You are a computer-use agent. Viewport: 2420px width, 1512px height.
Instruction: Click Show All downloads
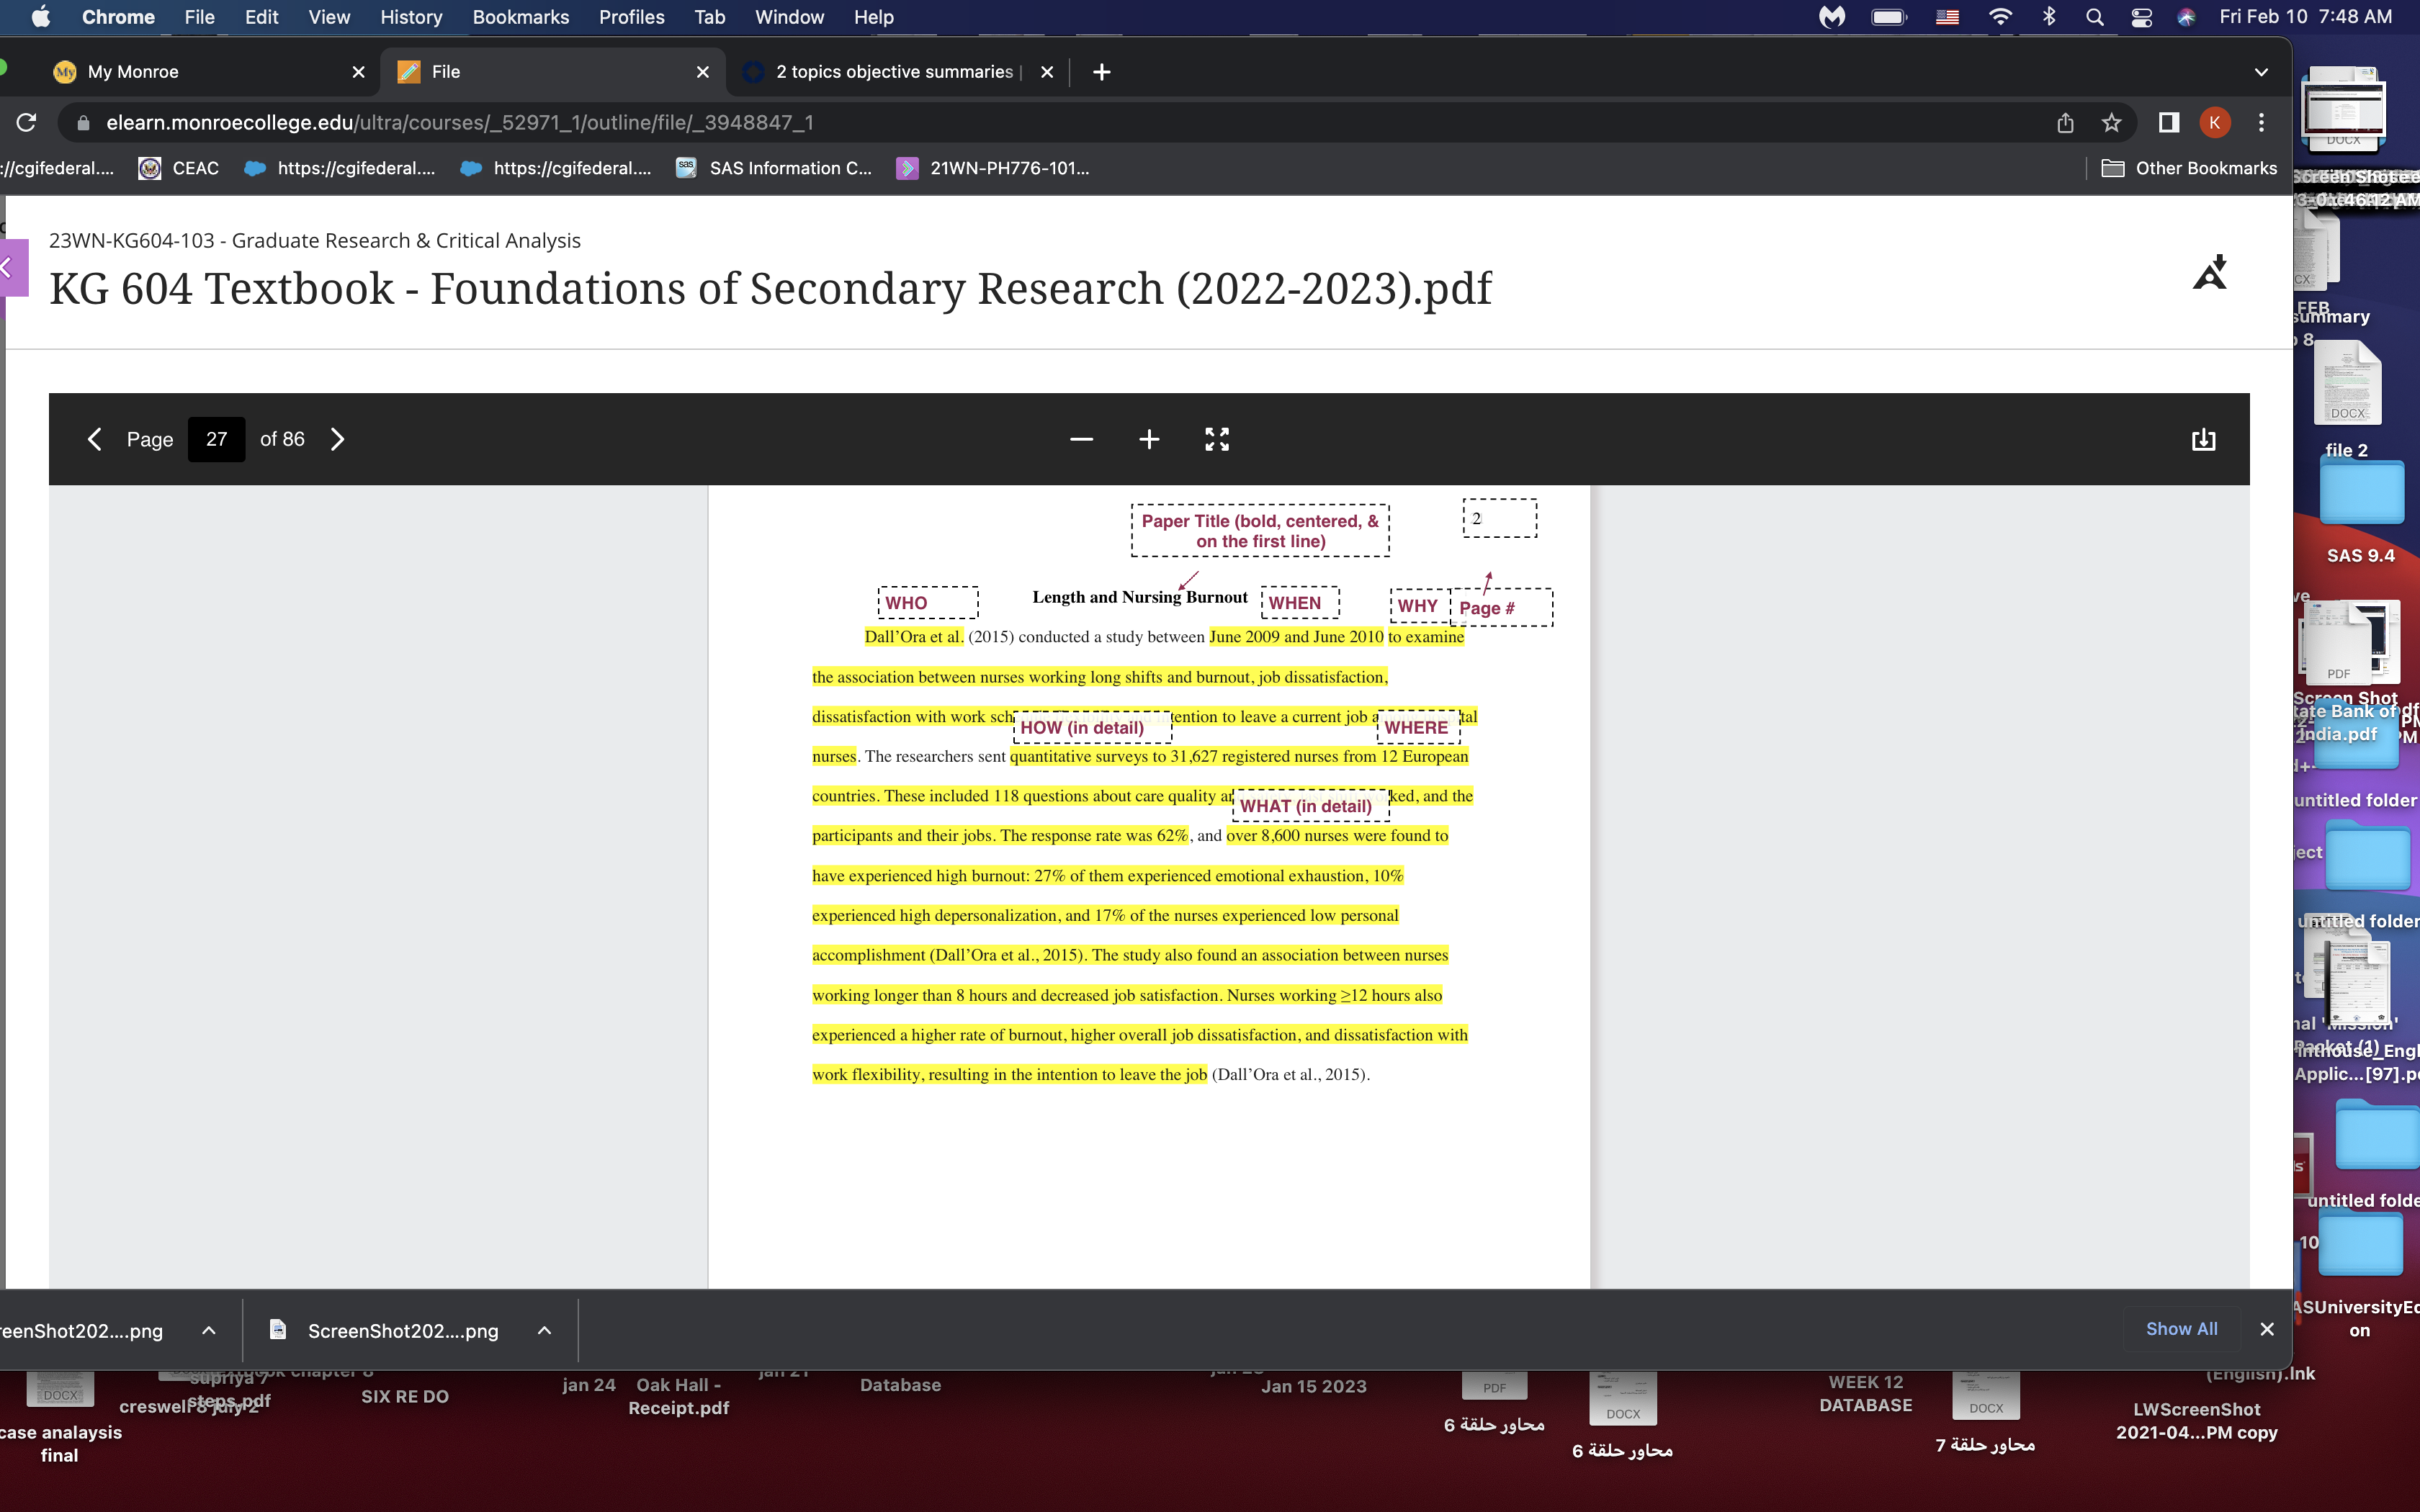(x=2181, y=1328)
